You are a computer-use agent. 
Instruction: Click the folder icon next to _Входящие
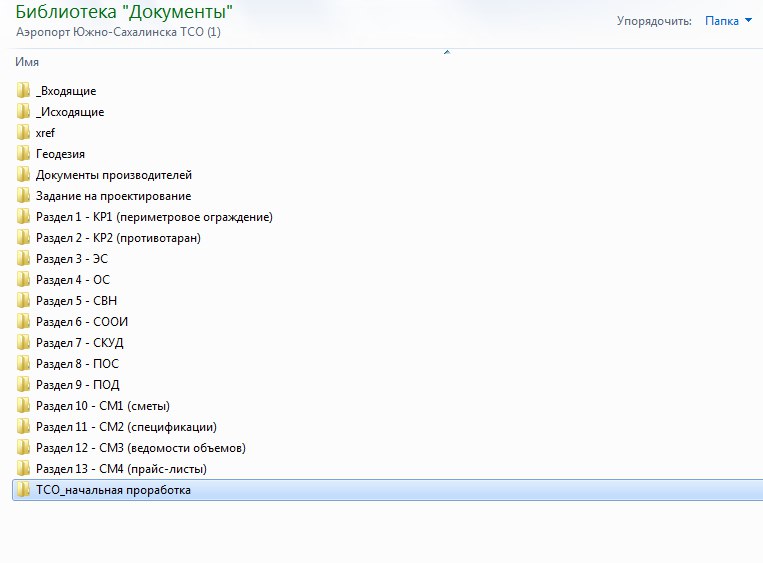click(x=23, y=91)
